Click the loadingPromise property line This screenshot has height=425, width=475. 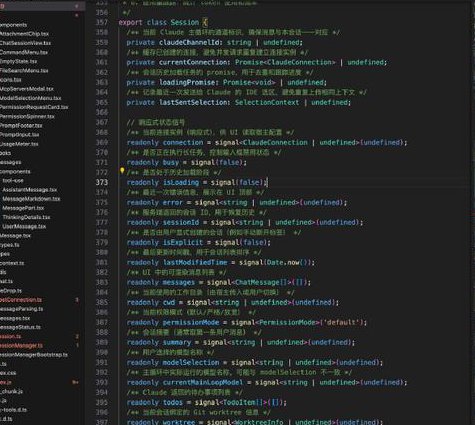tap(226, 82)
